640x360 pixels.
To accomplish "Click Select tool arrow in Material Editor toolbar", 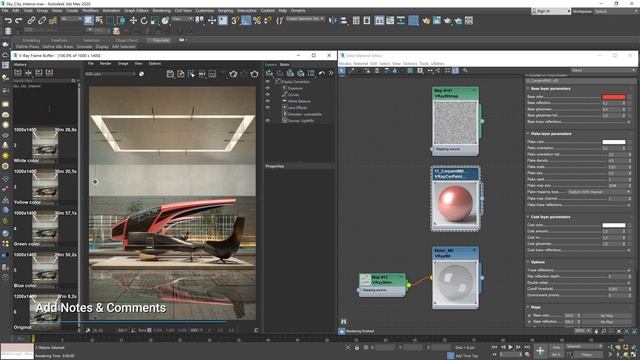I will [x=342, y=71].
